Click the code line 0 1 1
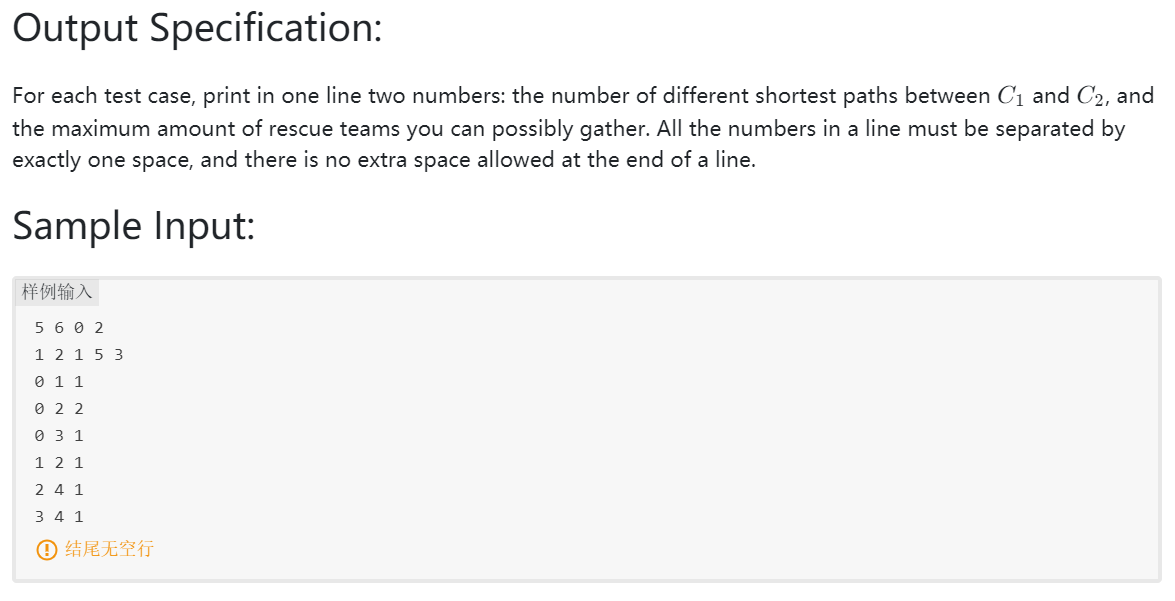1175x601 pixels. click(59, 381)
